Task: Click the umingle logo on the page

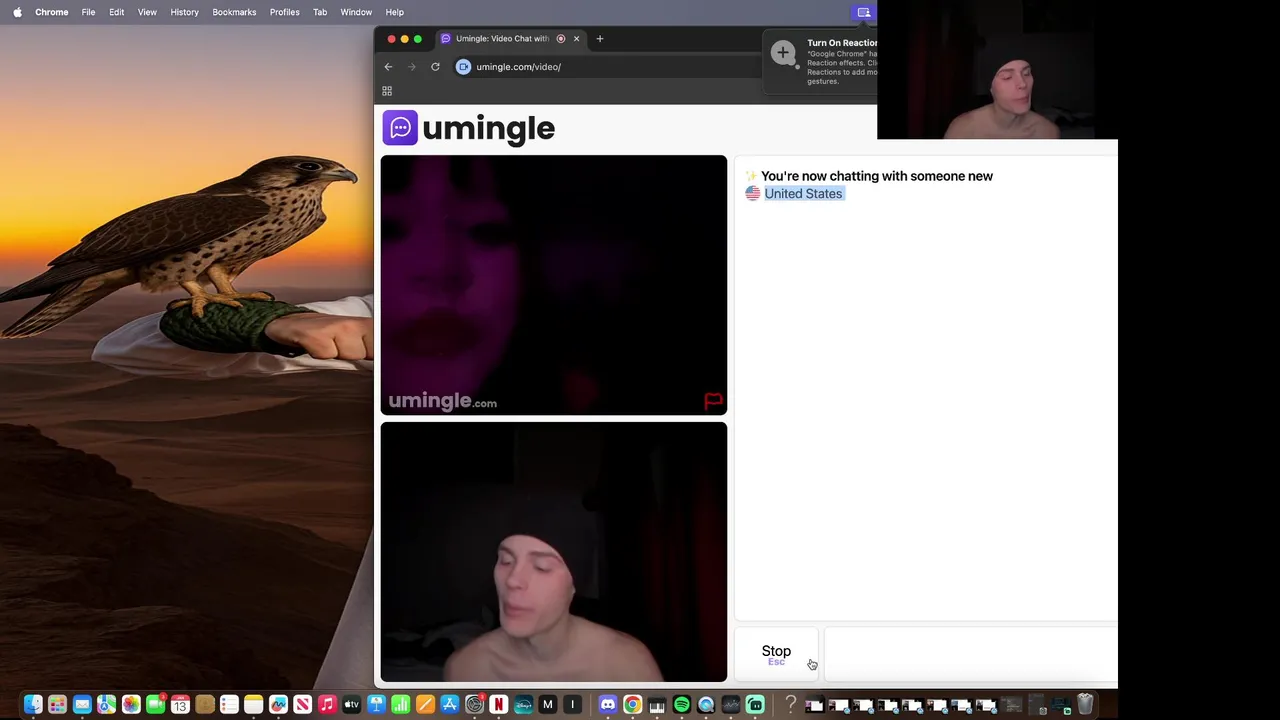Action: [x=468, y=128]
